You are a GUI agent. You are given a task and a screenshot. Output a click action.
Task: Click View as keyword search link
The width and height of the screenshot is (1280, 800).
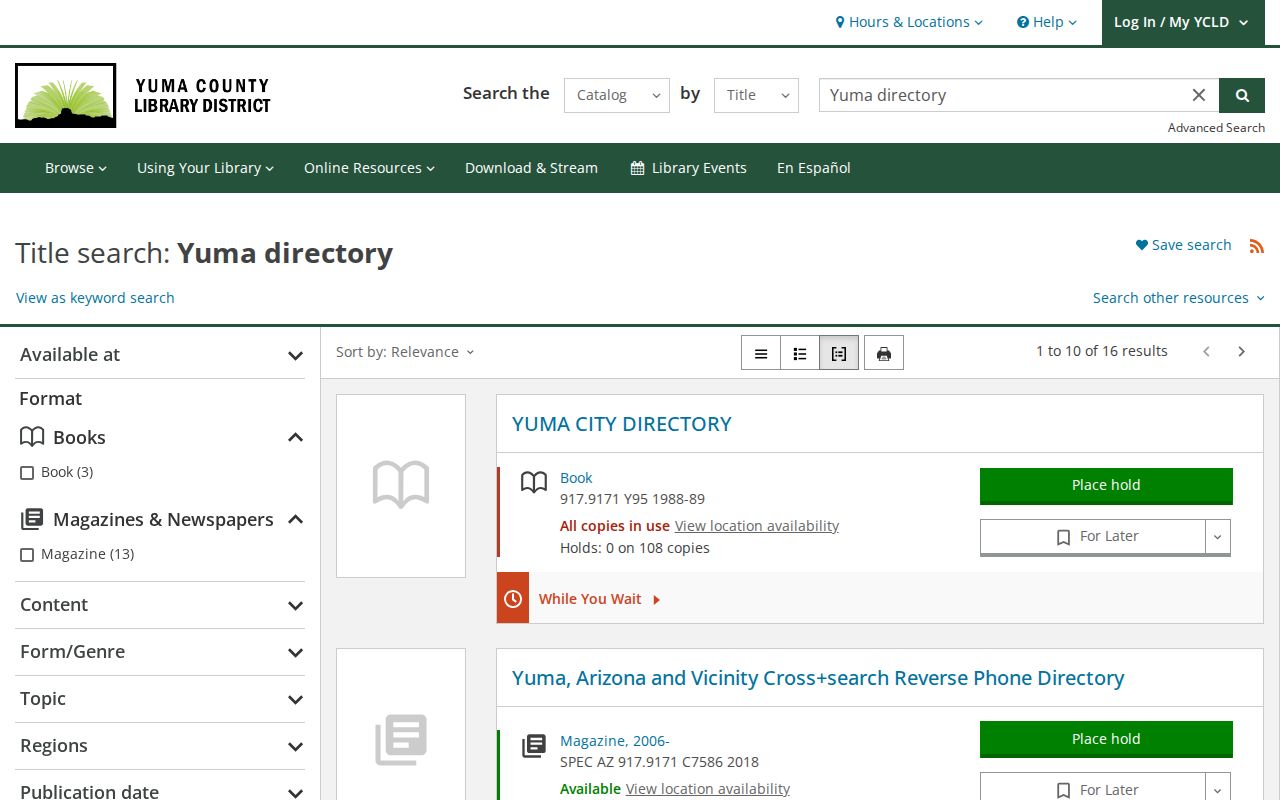95,298
